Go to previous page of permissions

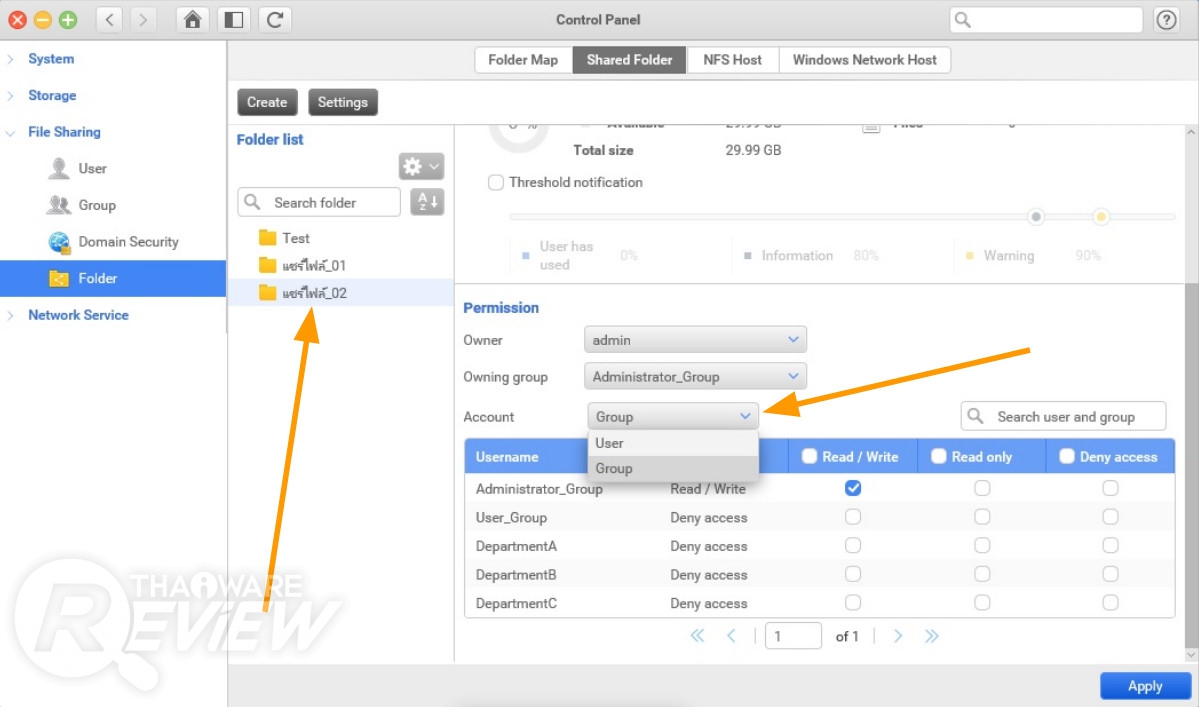(731, 636)
